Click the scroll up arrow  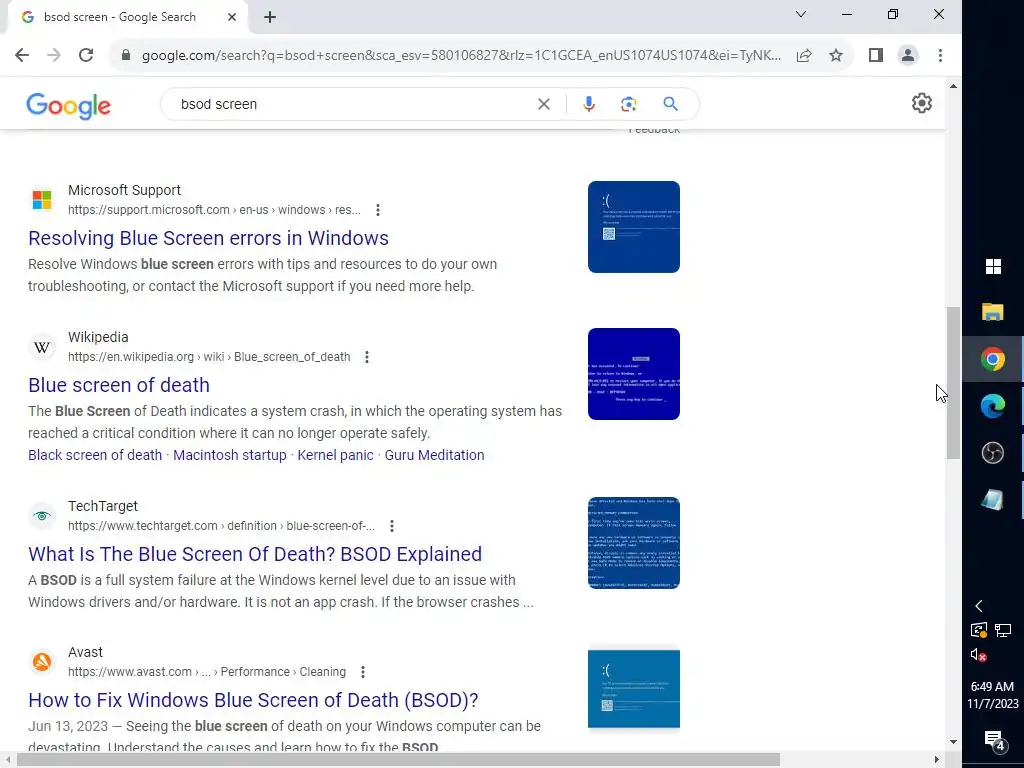(x=953, y=86)
